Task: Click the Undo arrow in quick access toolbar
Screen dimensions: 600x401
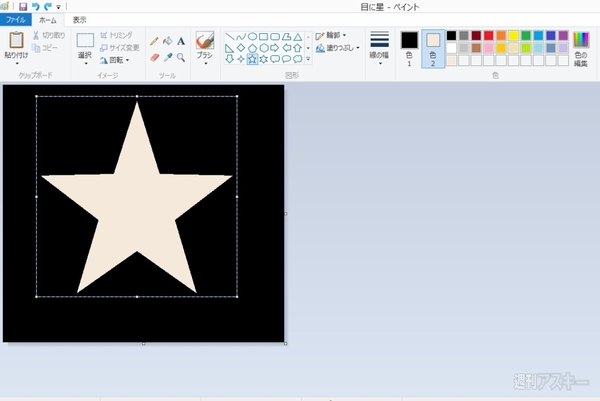Action: point(35,6)
